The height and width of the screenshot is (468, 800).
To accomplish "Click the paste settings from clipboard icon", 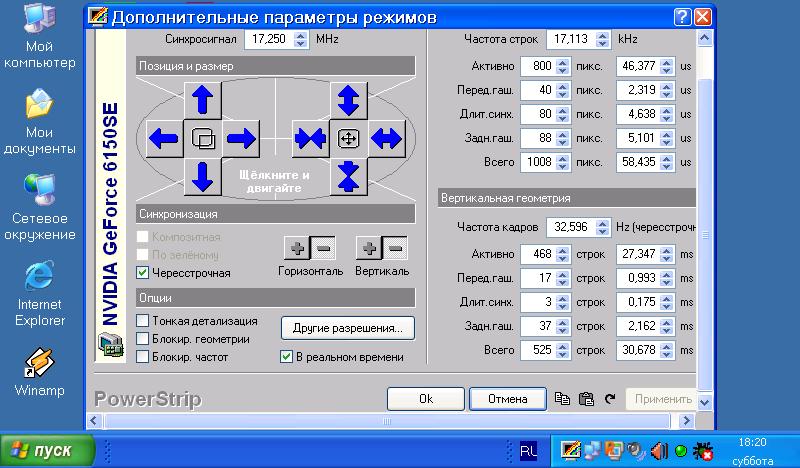I will tap(587, 399).
